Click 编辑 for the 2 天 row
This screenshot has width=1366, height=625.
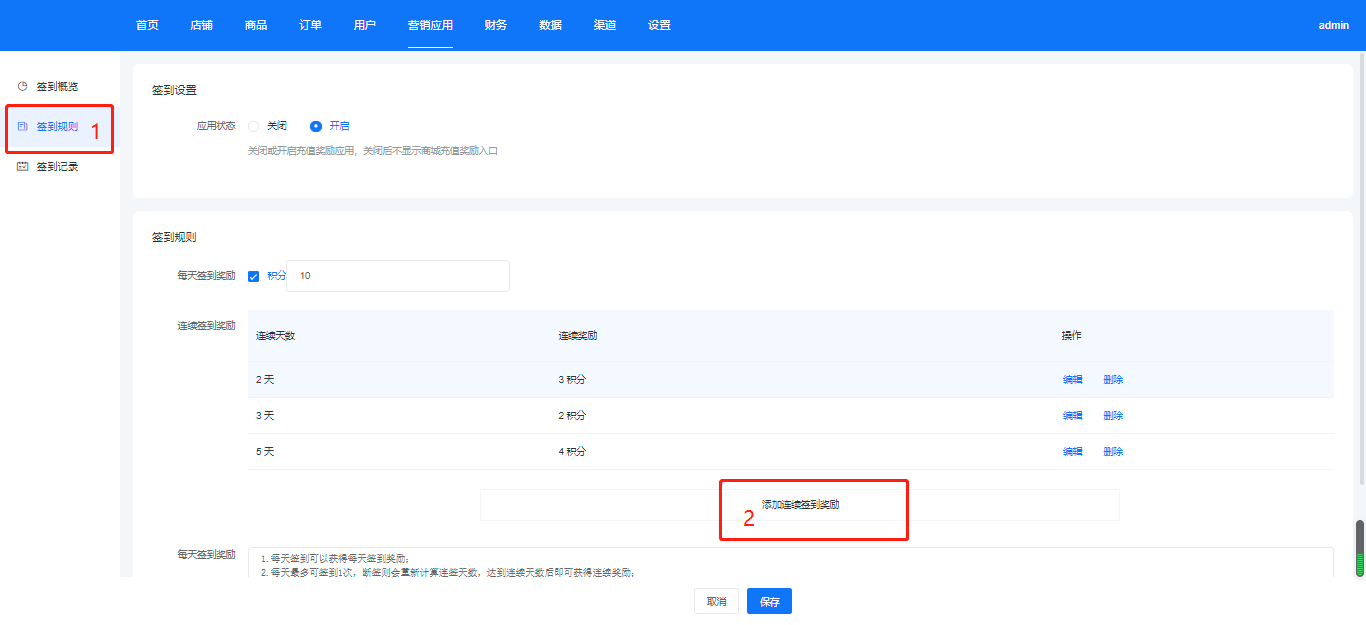point(1072,380)
